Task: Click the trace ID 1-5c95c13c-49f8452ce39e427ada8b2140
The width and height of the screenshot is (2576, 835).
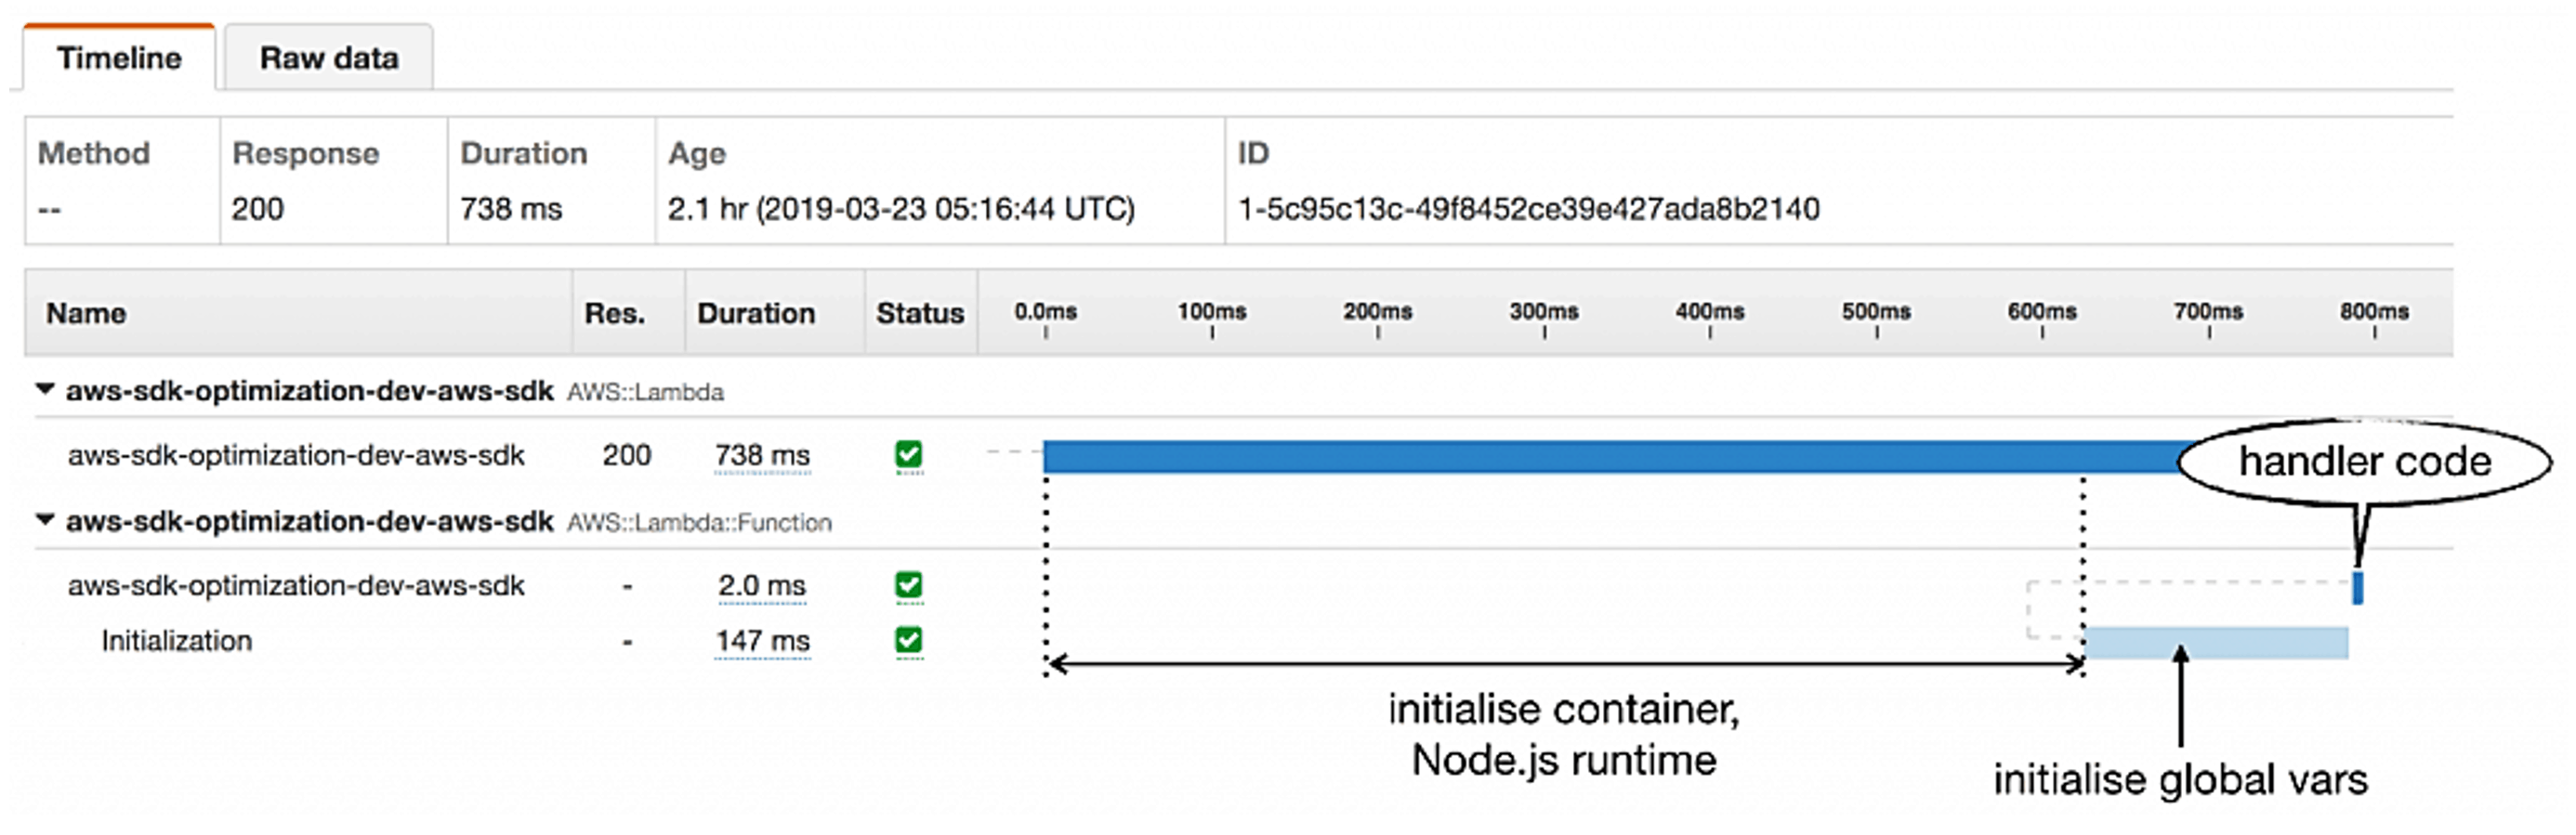Action: [x=1528, y=209]
